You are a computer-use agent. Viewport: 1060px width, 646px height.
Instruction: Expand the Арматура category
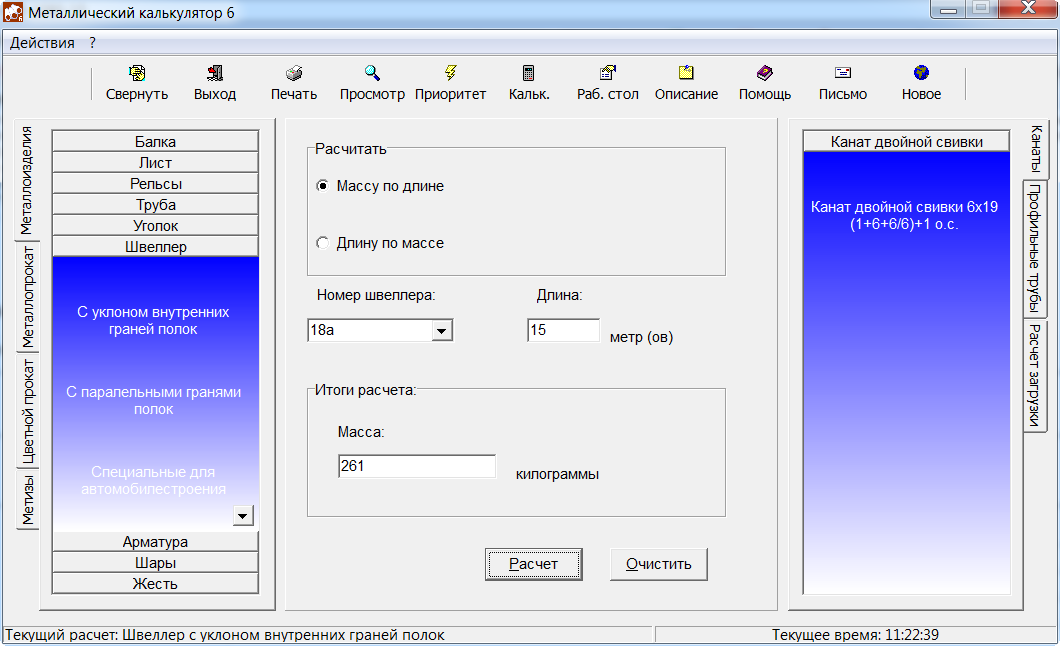(x=155, y=542)
